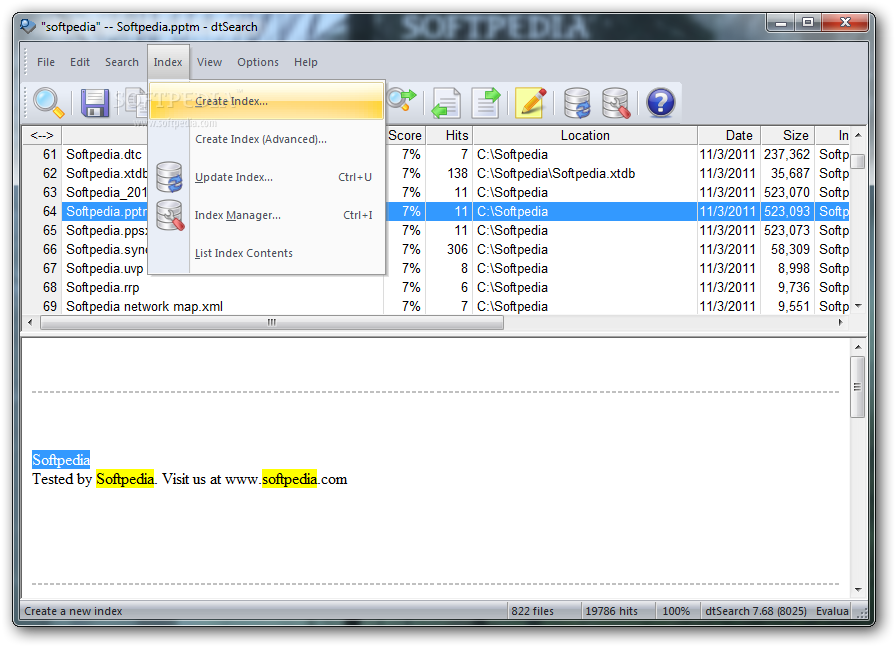896x647 pixels.
Task: Click the results list left scroll arrow
Action: coord(30,322)
